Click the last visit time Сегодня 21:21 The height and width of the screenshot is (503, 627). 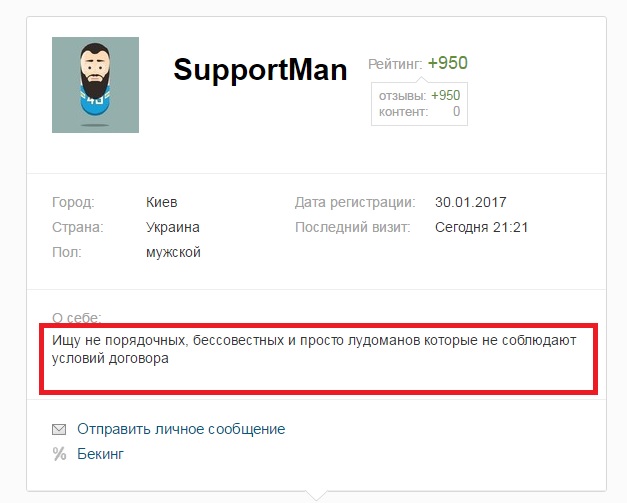pyautogui.click(x=481, y=227)
